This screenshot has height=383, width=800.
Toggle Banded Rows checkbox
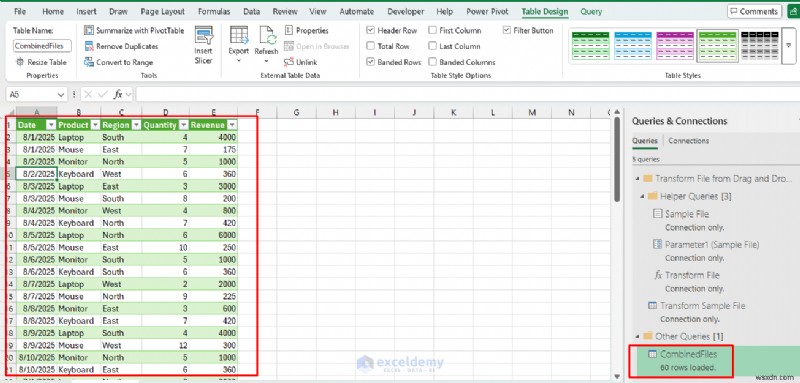[x=370, y=62]
